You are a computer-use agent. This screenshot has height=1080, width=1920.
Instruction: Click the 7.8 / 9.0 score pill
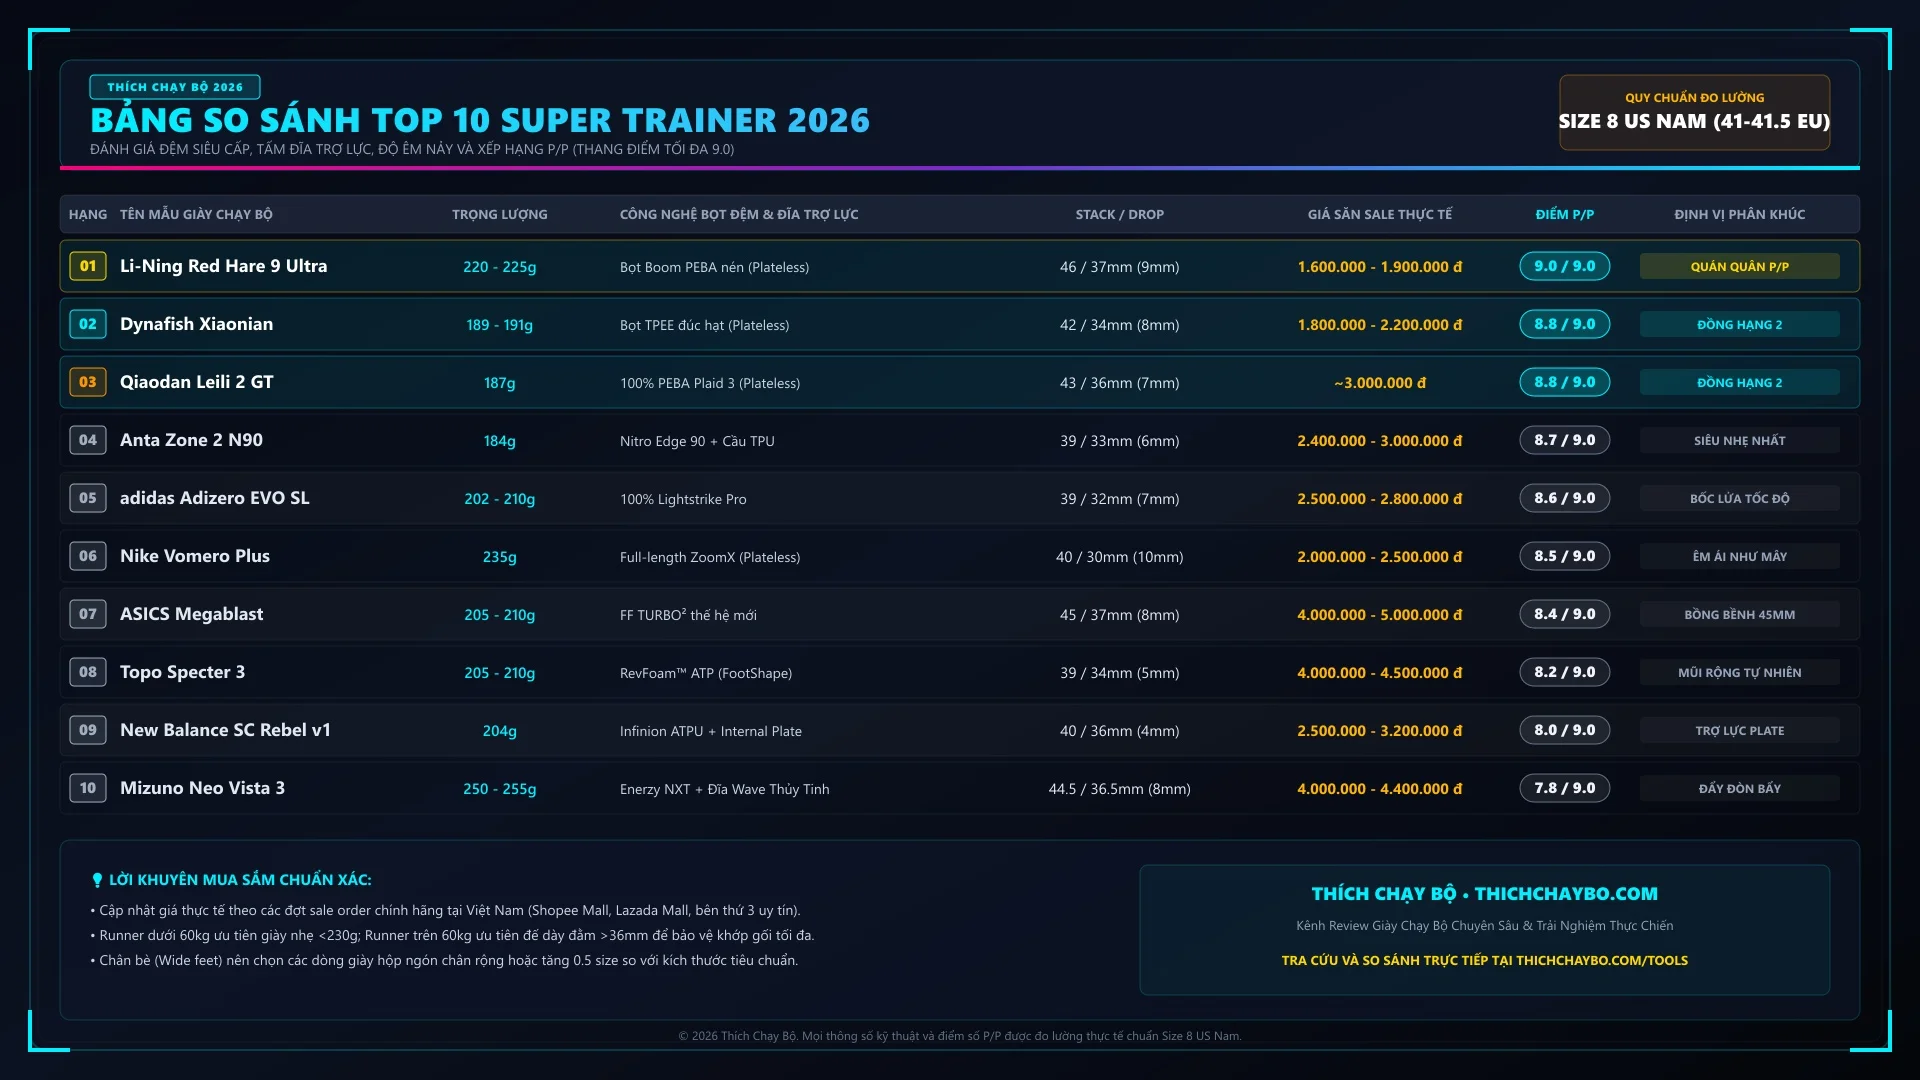[1565, 788]
